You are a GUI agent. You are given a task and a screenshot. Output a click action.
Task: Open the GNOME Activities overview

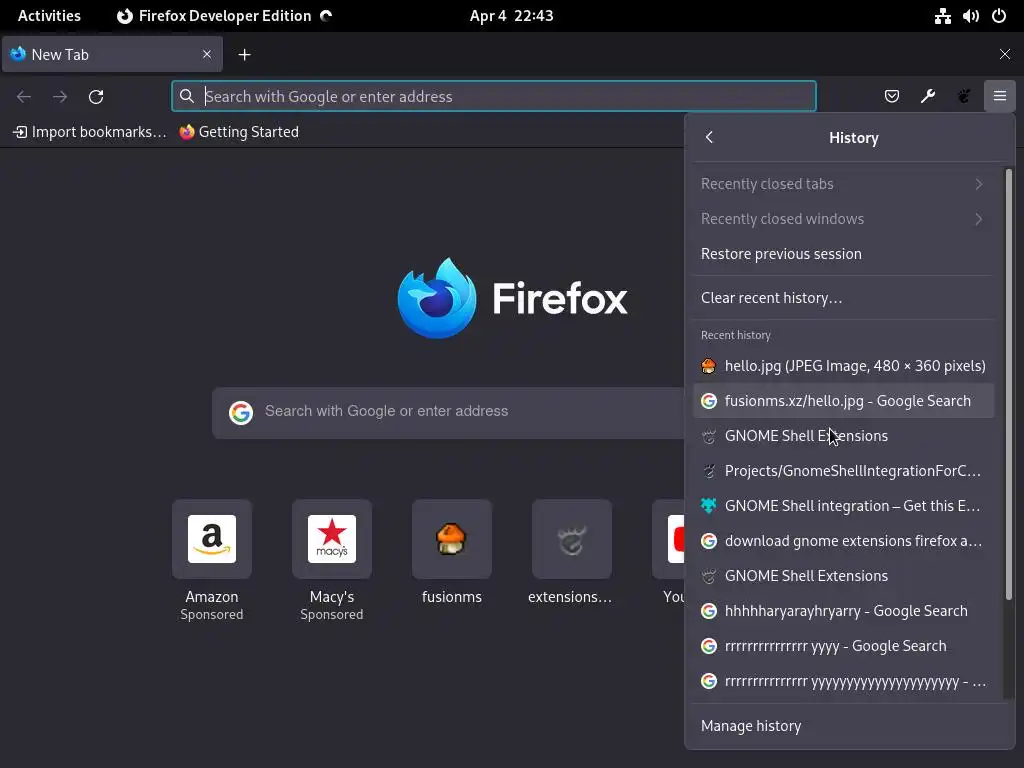coord(49,16)
